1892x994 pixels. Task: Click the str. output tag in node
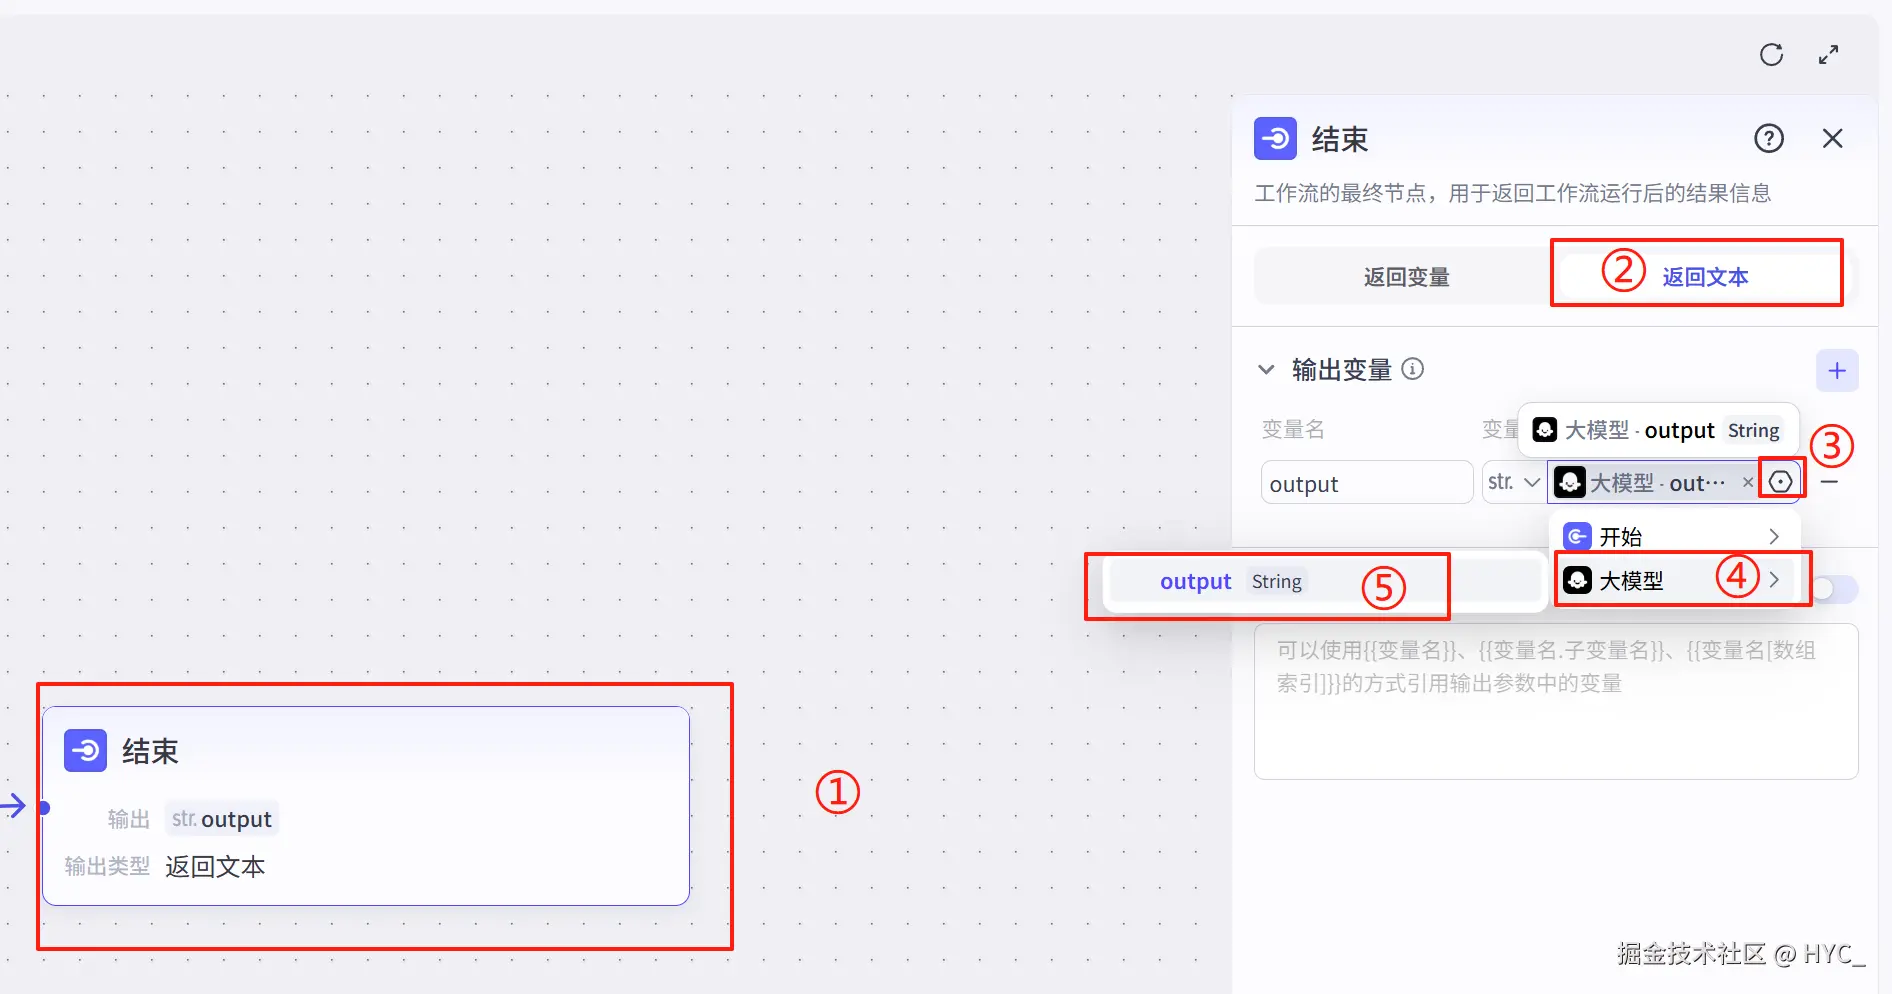click(x=221, y=819)
